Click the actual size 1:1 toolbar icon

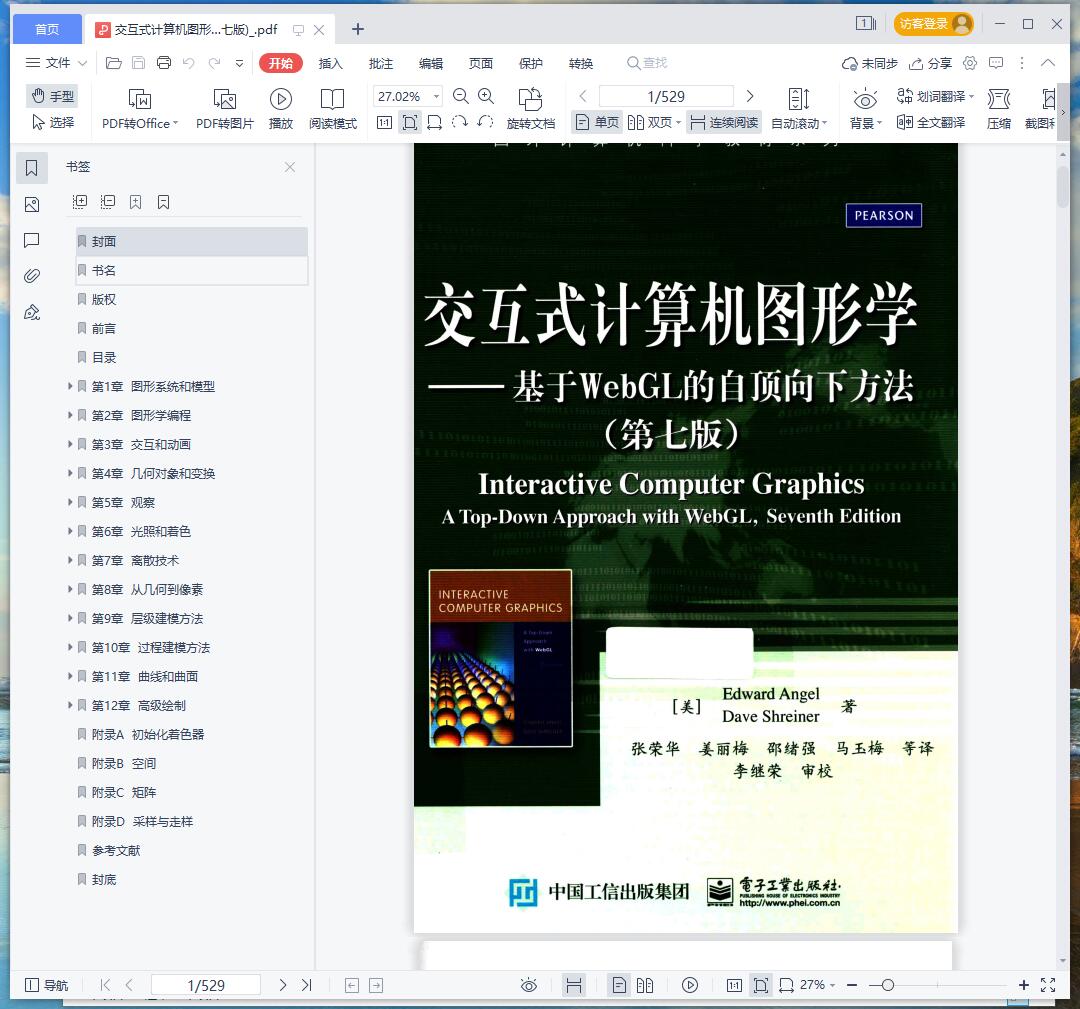tap(384, 123)
